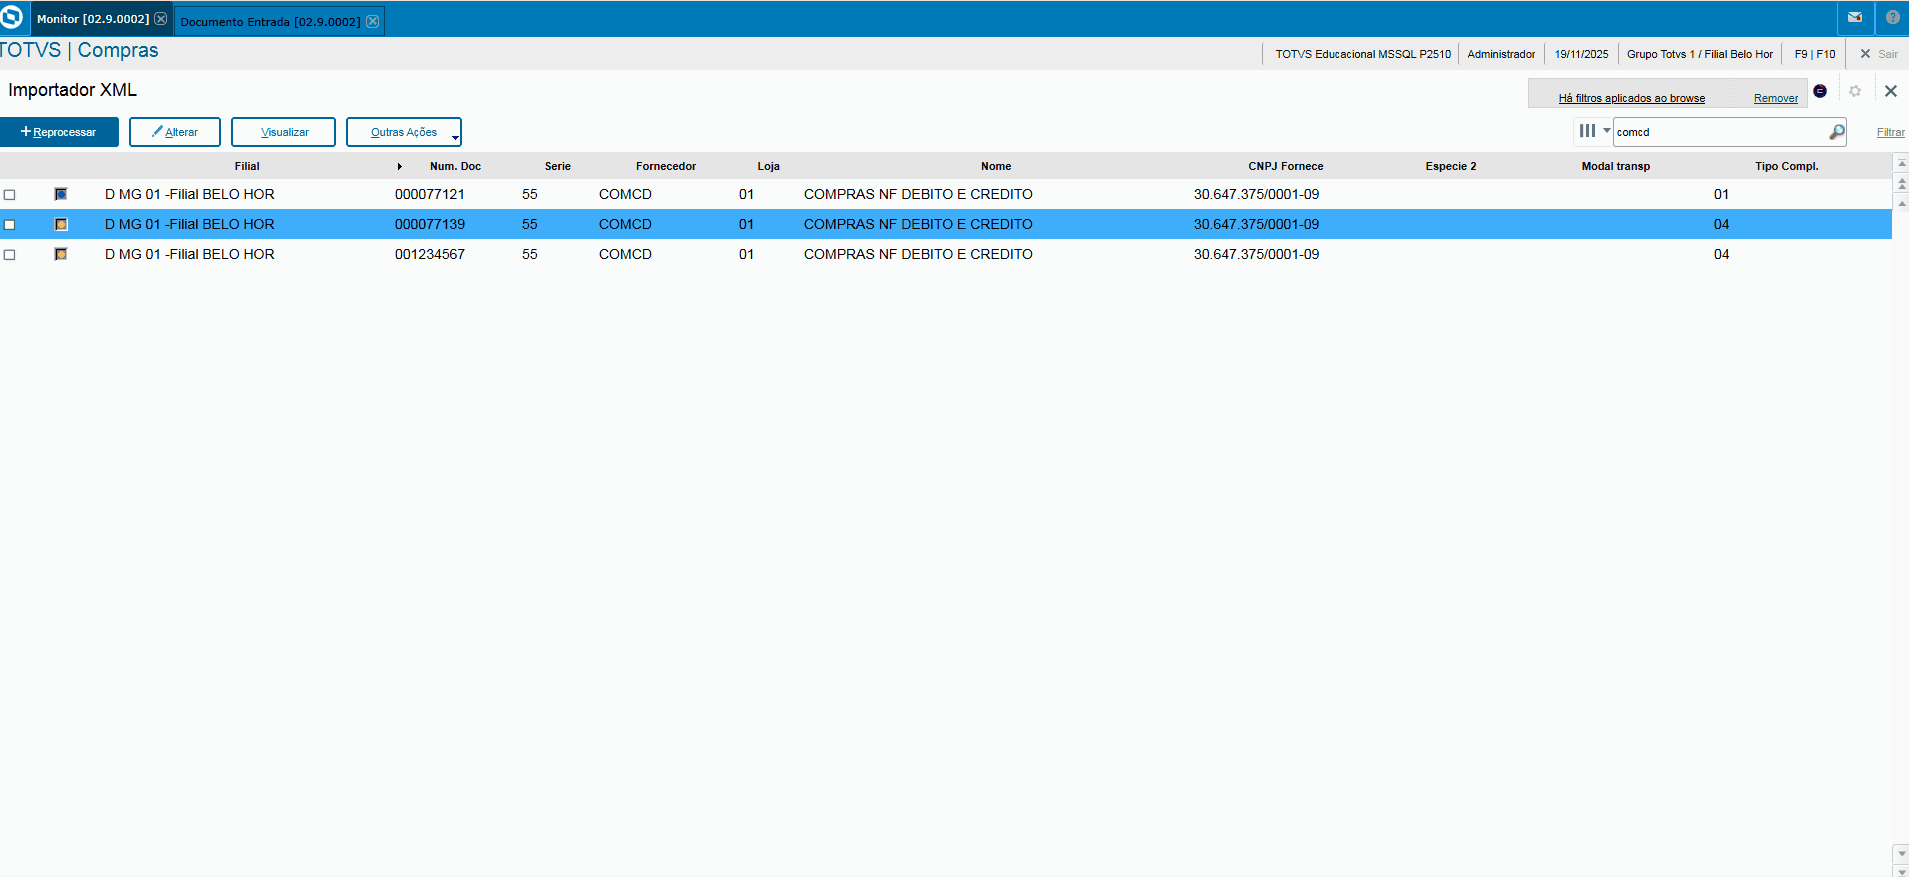Click the Filtrar link

click(1890, 132)
